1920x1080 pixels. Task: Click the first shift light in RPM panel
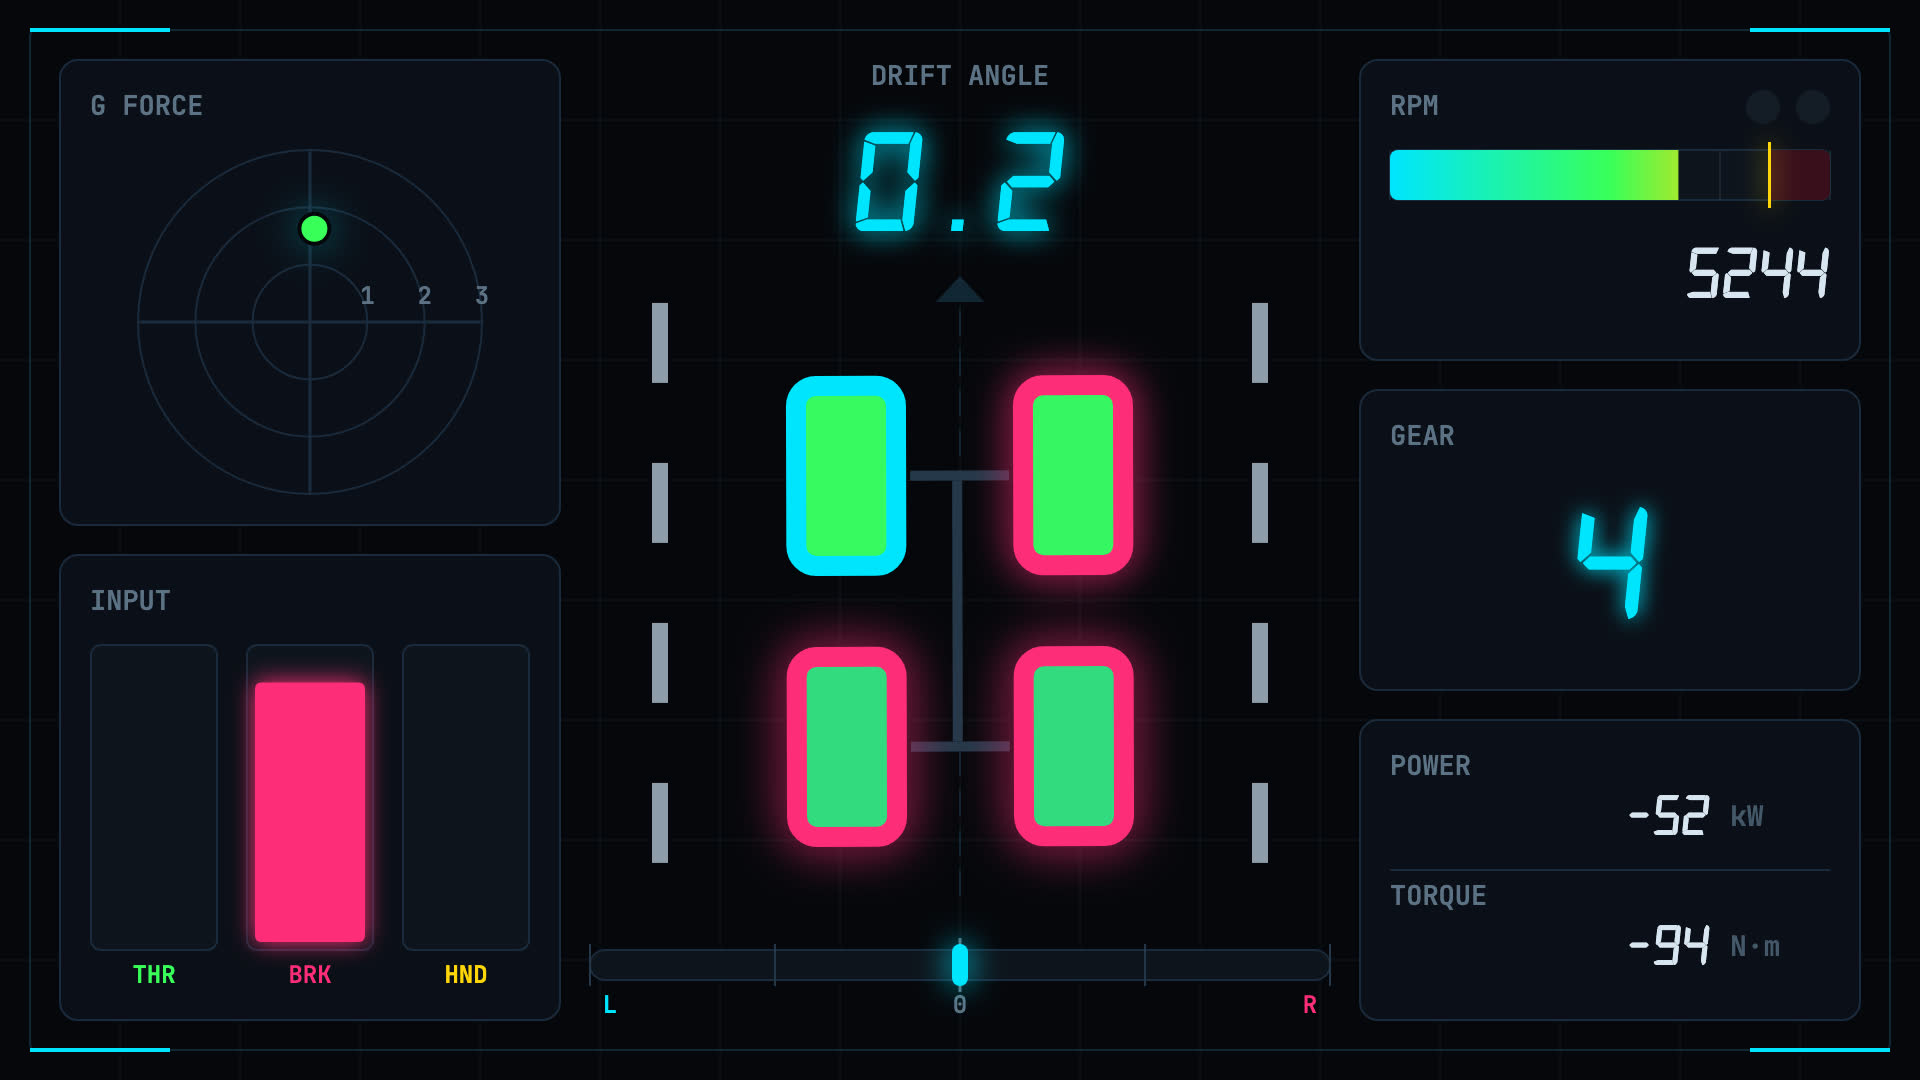pyautogui.click(x=1763, y=107)
